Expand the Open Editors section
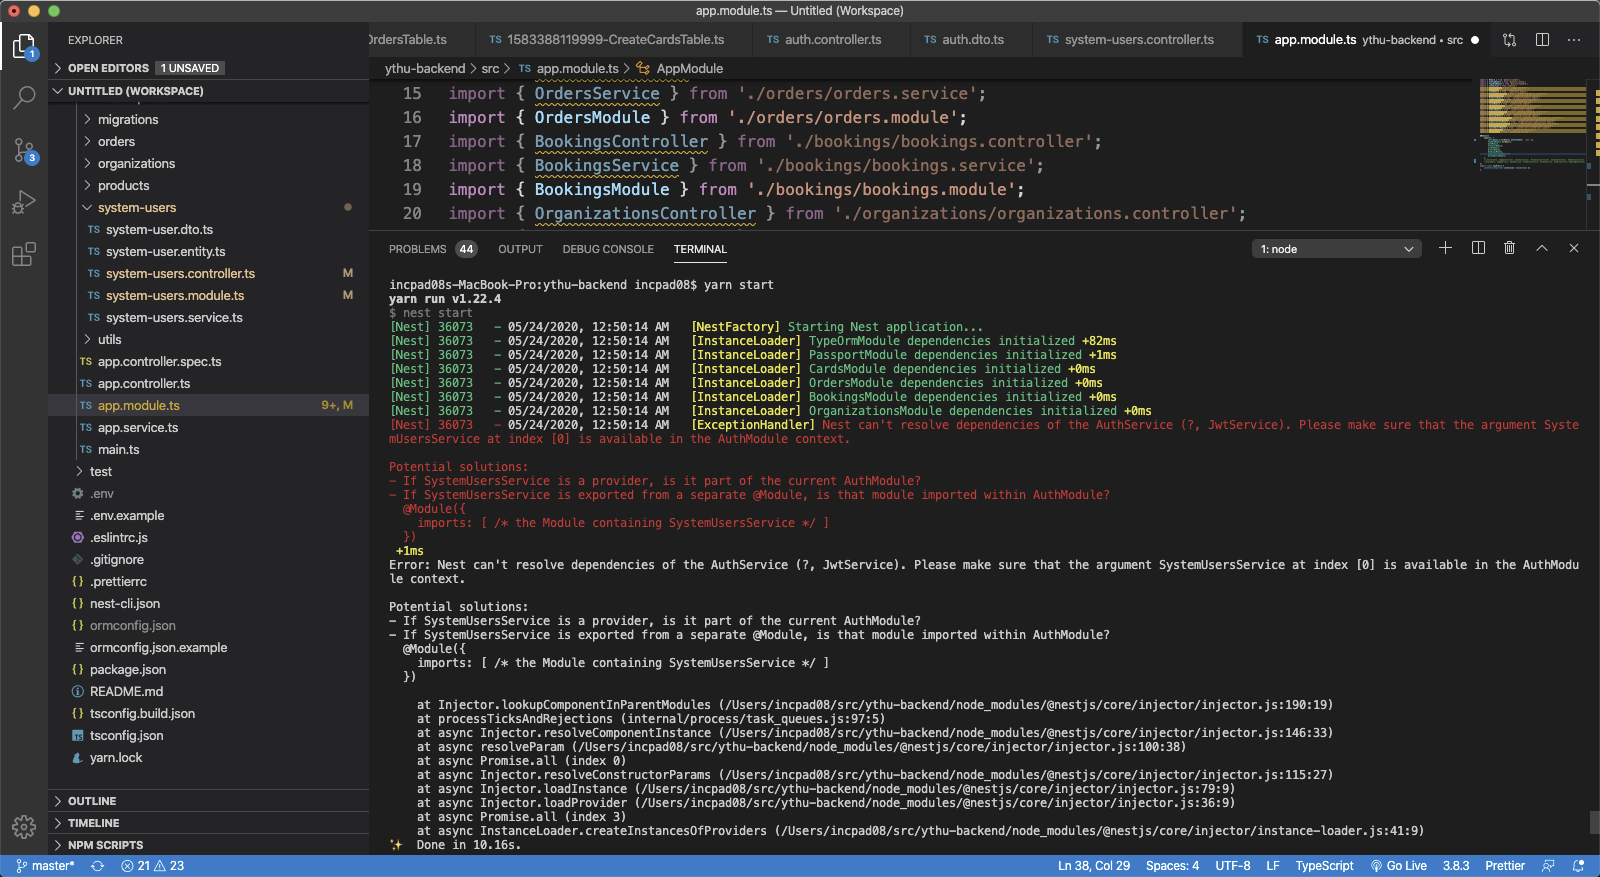1600x877 pixels. coord(209,68)
